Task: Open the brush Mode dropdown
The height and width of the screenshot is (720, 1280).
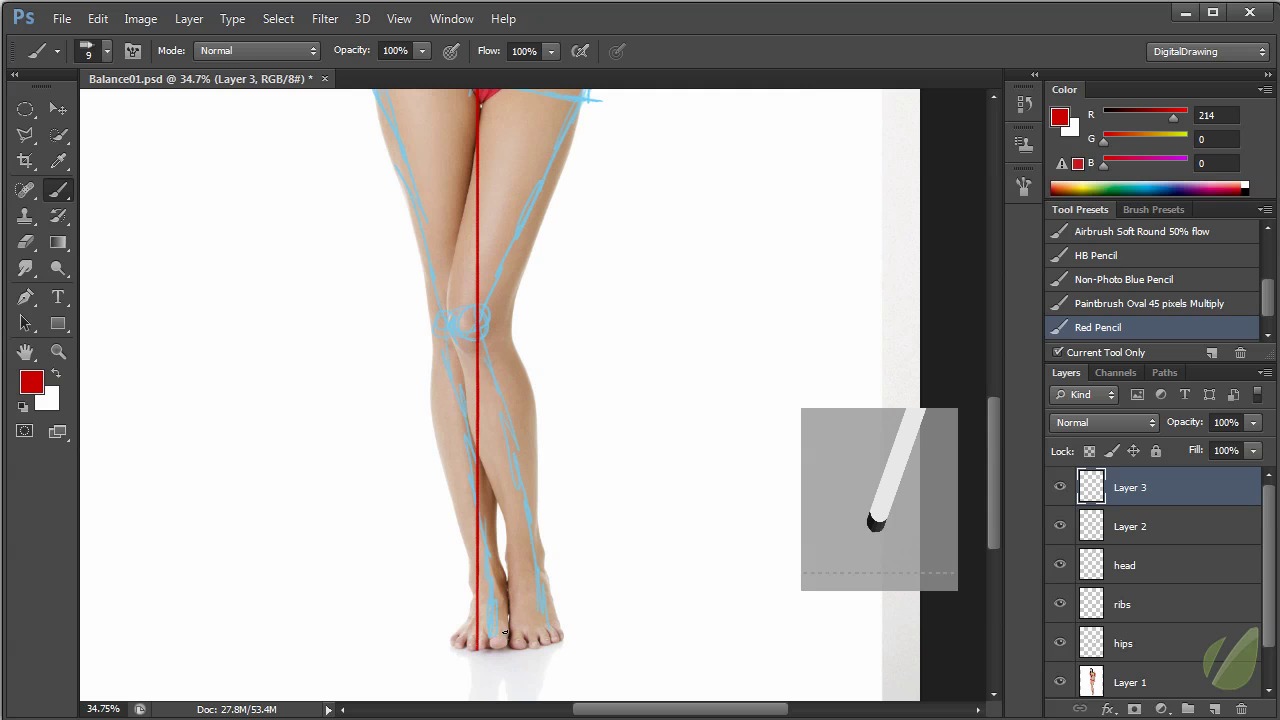Action: (257, 51)
